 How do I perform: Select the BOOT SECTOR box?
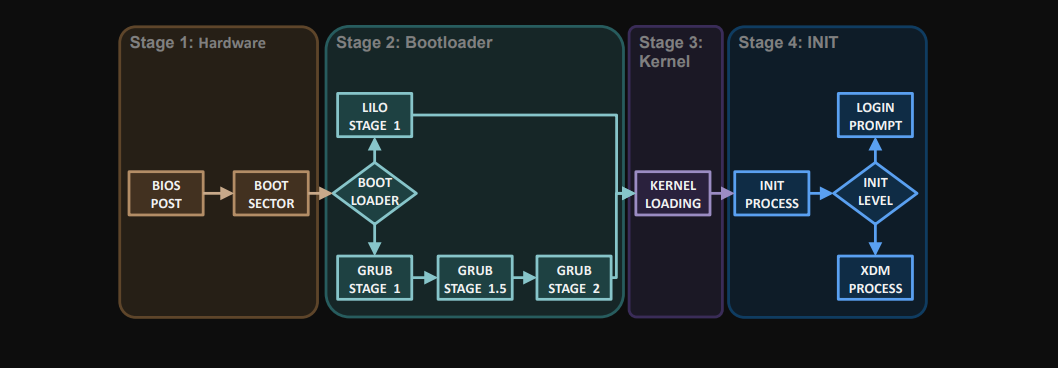pos(271,194)
